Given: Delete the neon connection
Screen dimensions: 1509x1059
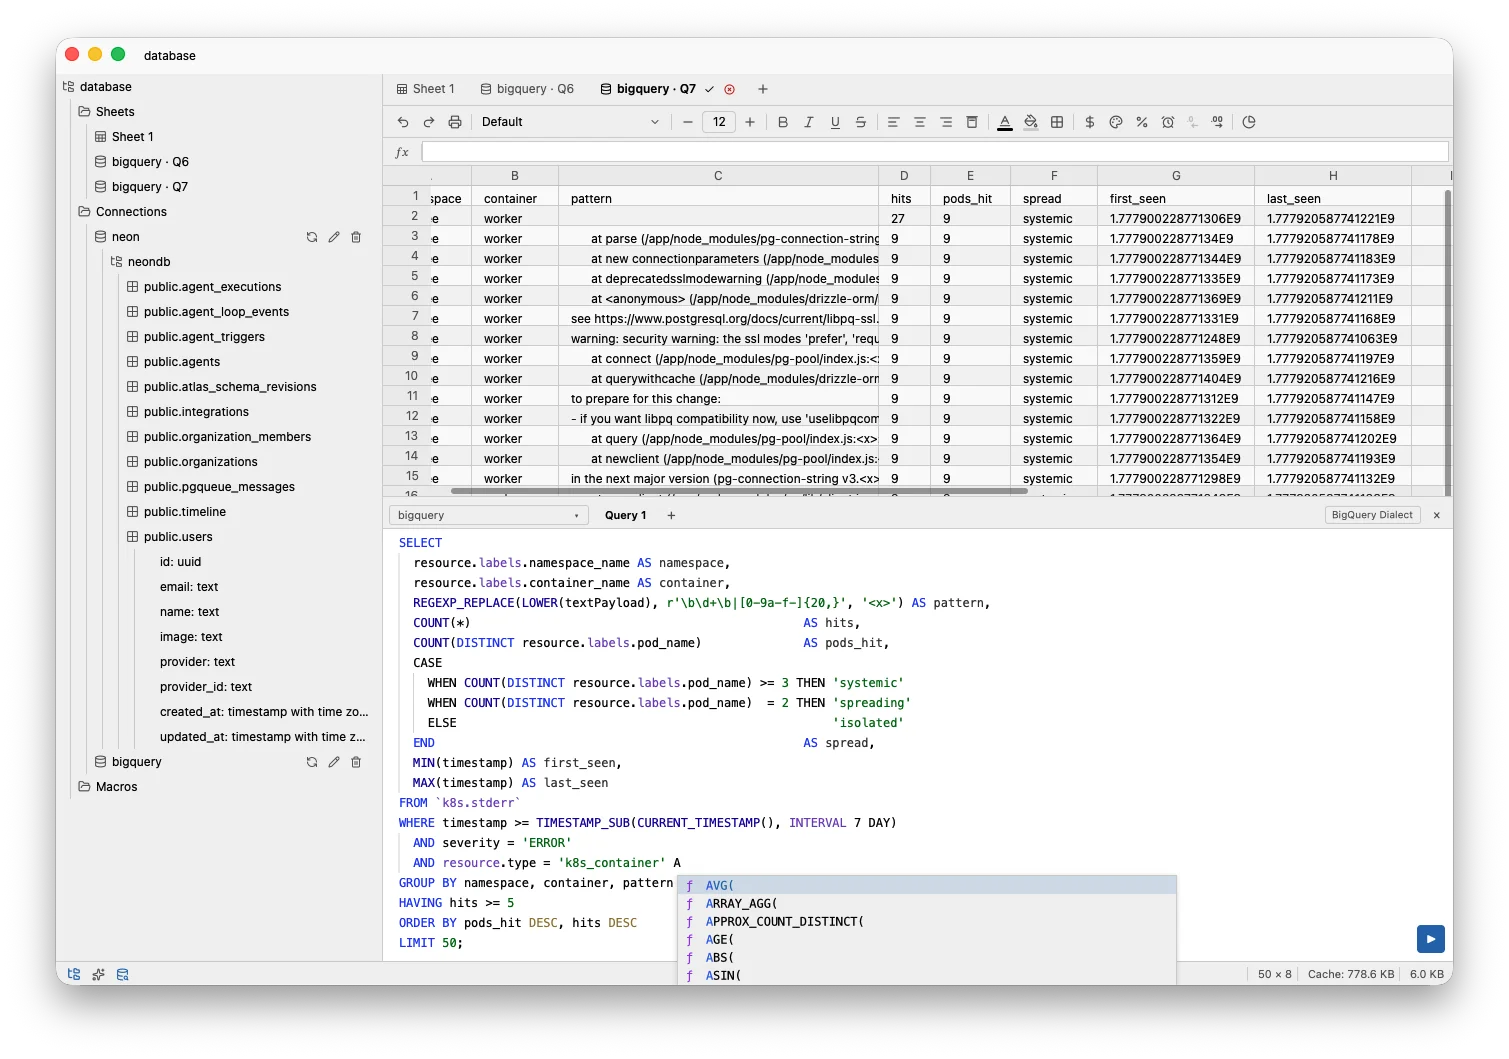Looking at the screenshot, I should pos(356,237).
